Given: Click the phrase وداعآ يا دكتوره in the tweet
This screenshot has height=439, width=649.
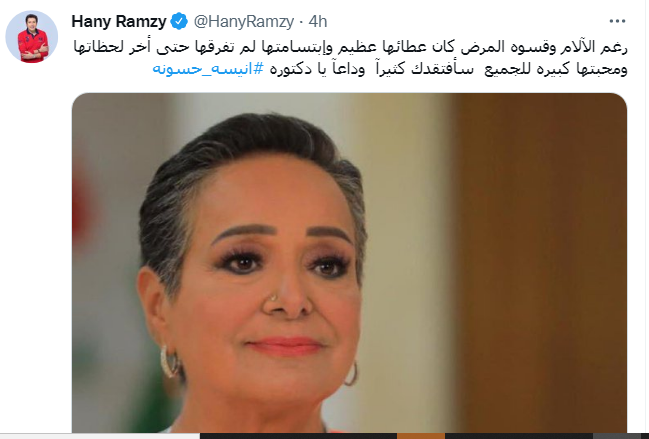Looking at the screenshot, I should pos(318,69).
